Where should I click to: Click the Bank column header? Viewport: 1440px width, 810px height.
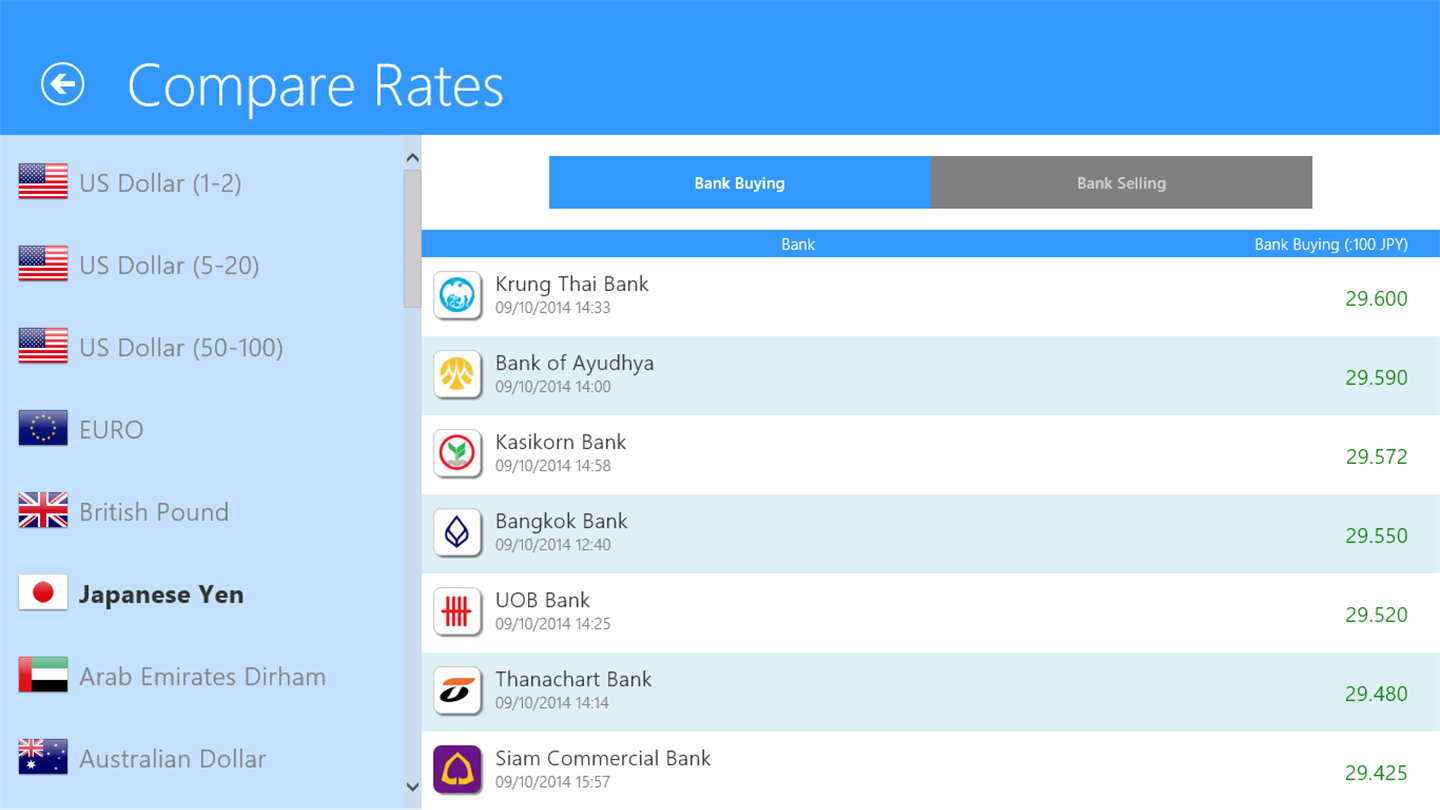point(798,244)
